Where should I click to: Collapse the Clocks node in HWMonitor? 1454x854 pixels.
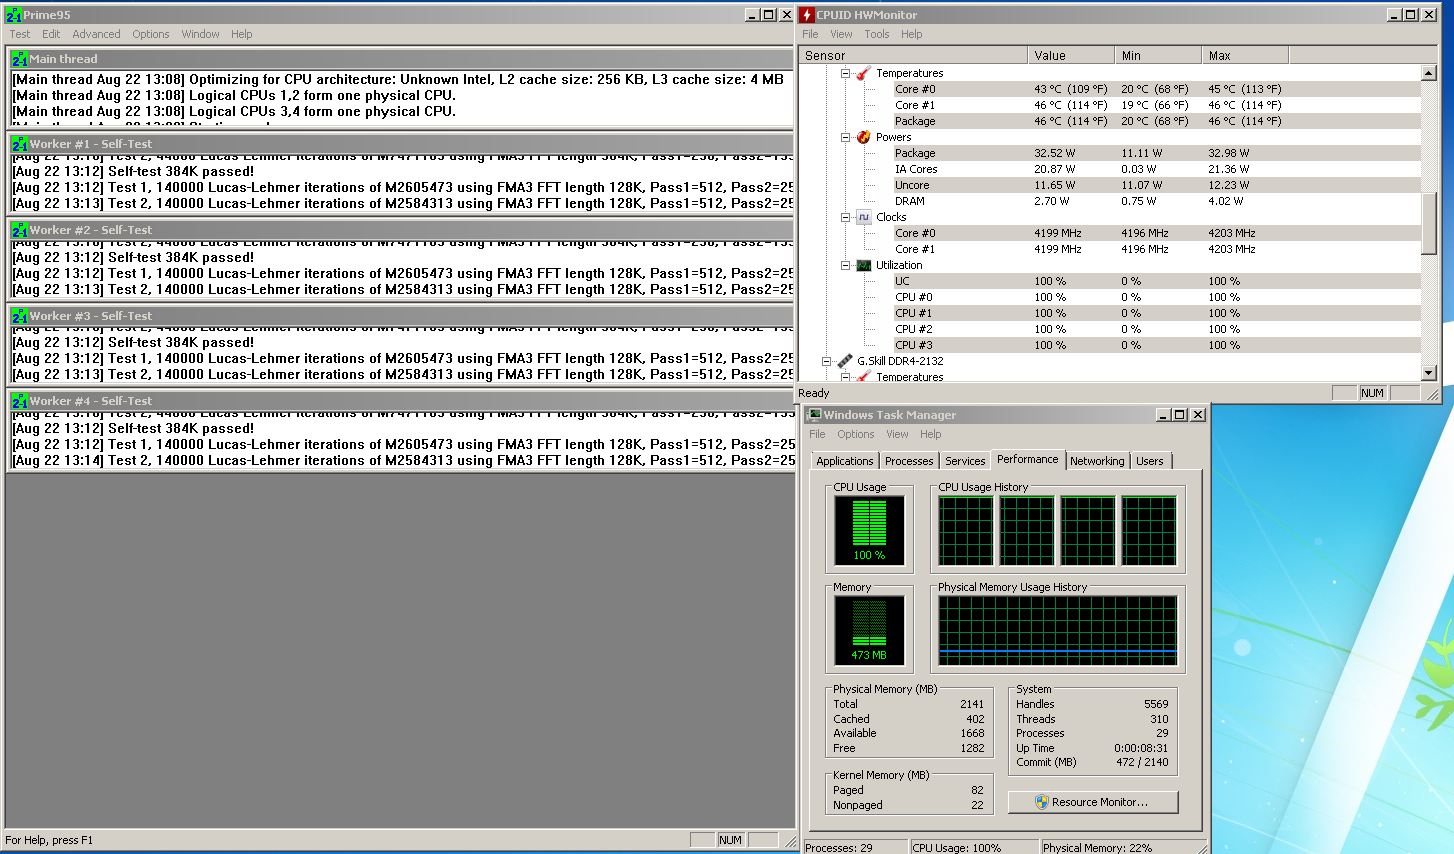click(x=845, y=217)
